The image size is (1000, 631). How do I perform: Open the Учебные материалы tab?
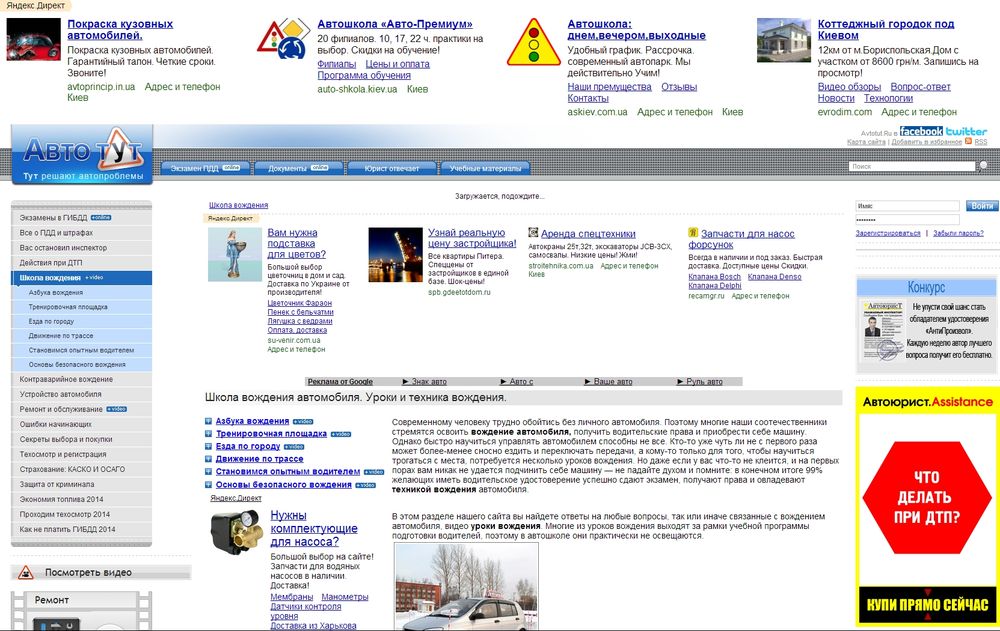point(485,168)
